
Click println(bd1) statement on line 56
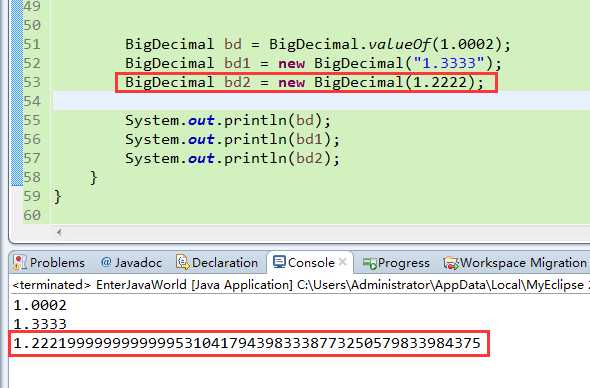(x=233, y=139)
